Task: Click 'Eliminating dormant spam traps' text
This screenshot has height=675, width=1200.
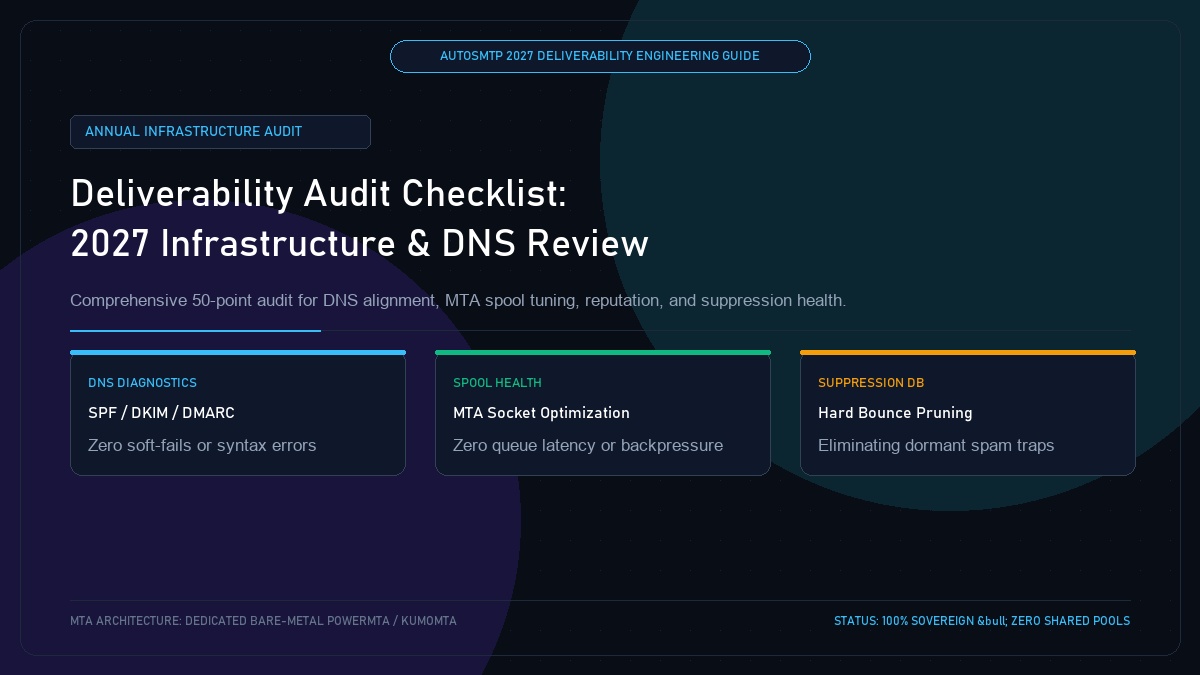Action: (x=936, y=445)
